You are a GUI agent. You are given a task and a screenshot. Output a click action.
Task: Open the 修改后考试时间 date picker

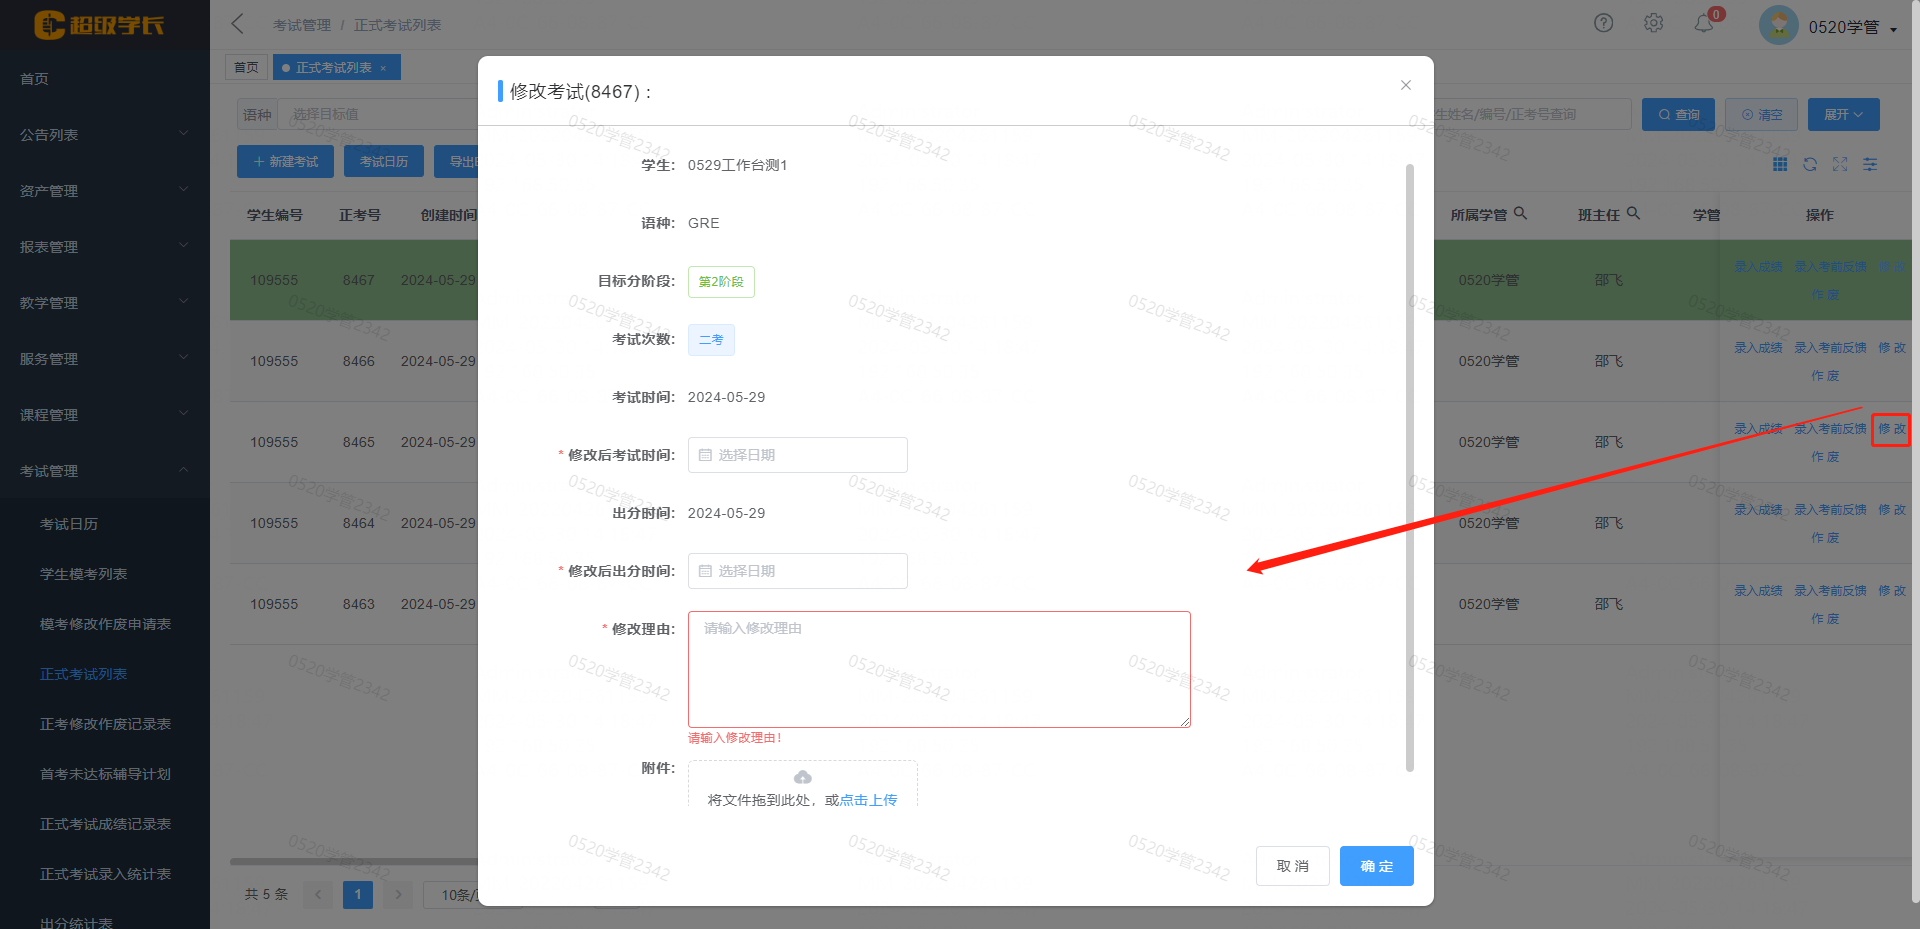[797, 455]
